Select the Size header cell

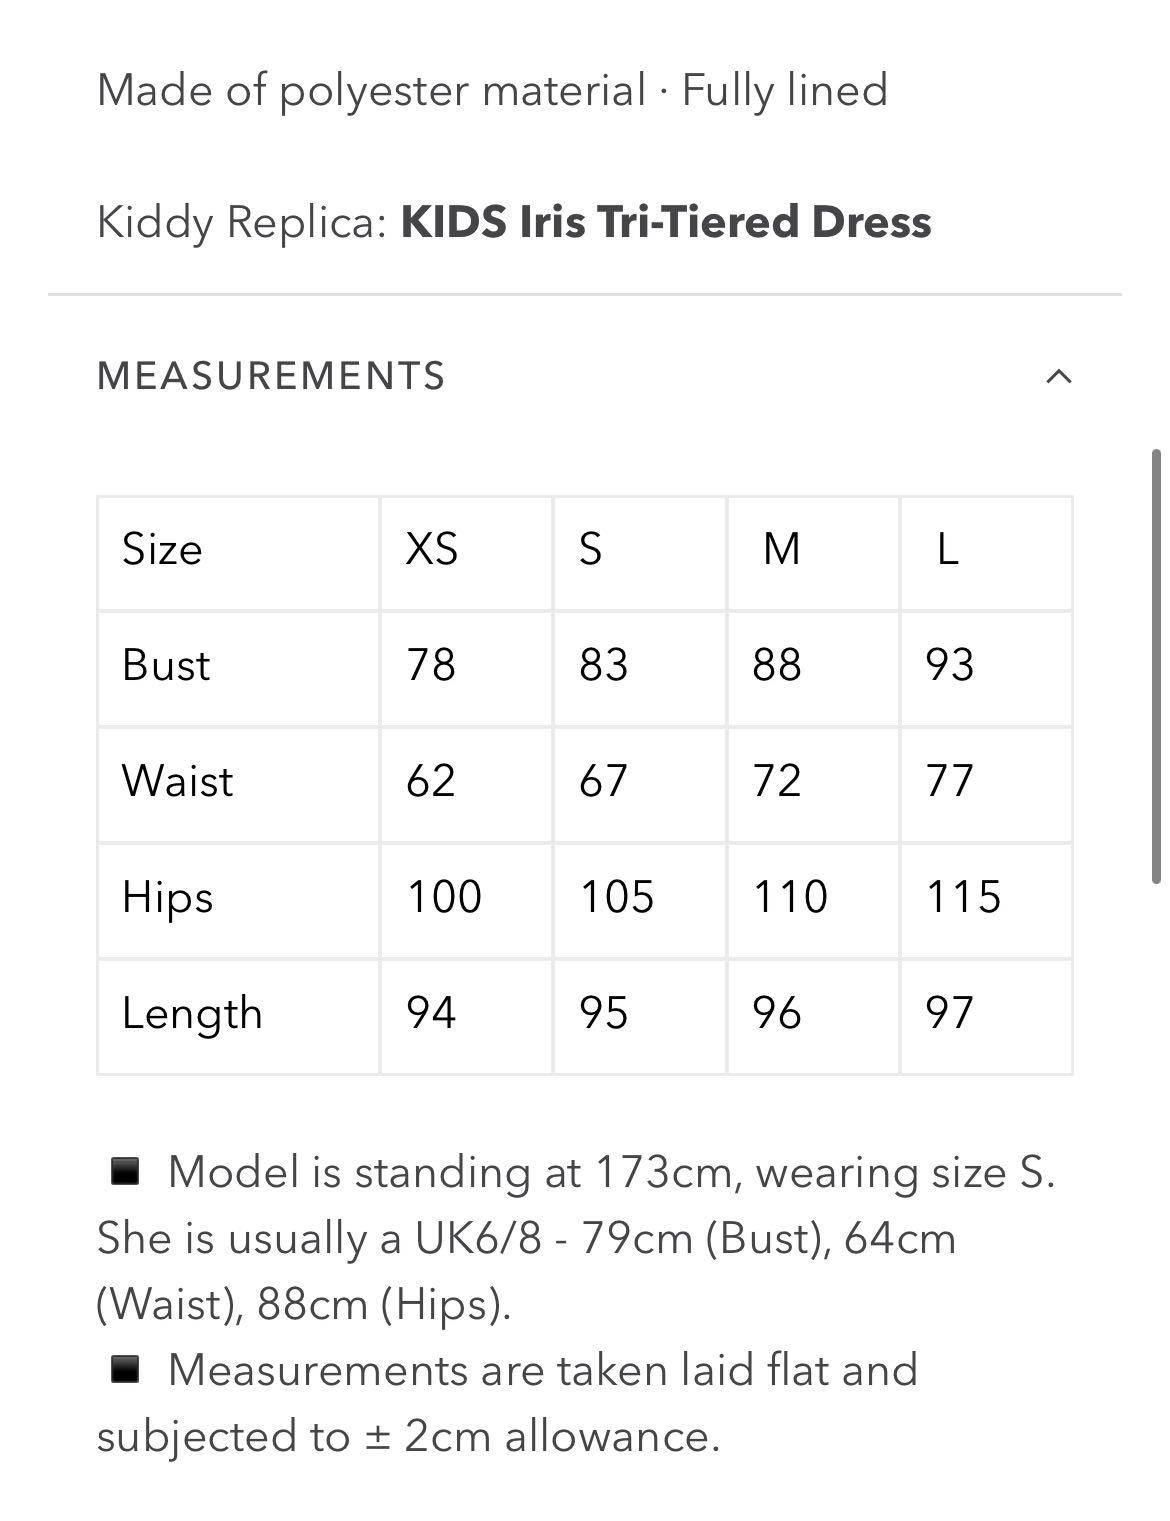161,550
